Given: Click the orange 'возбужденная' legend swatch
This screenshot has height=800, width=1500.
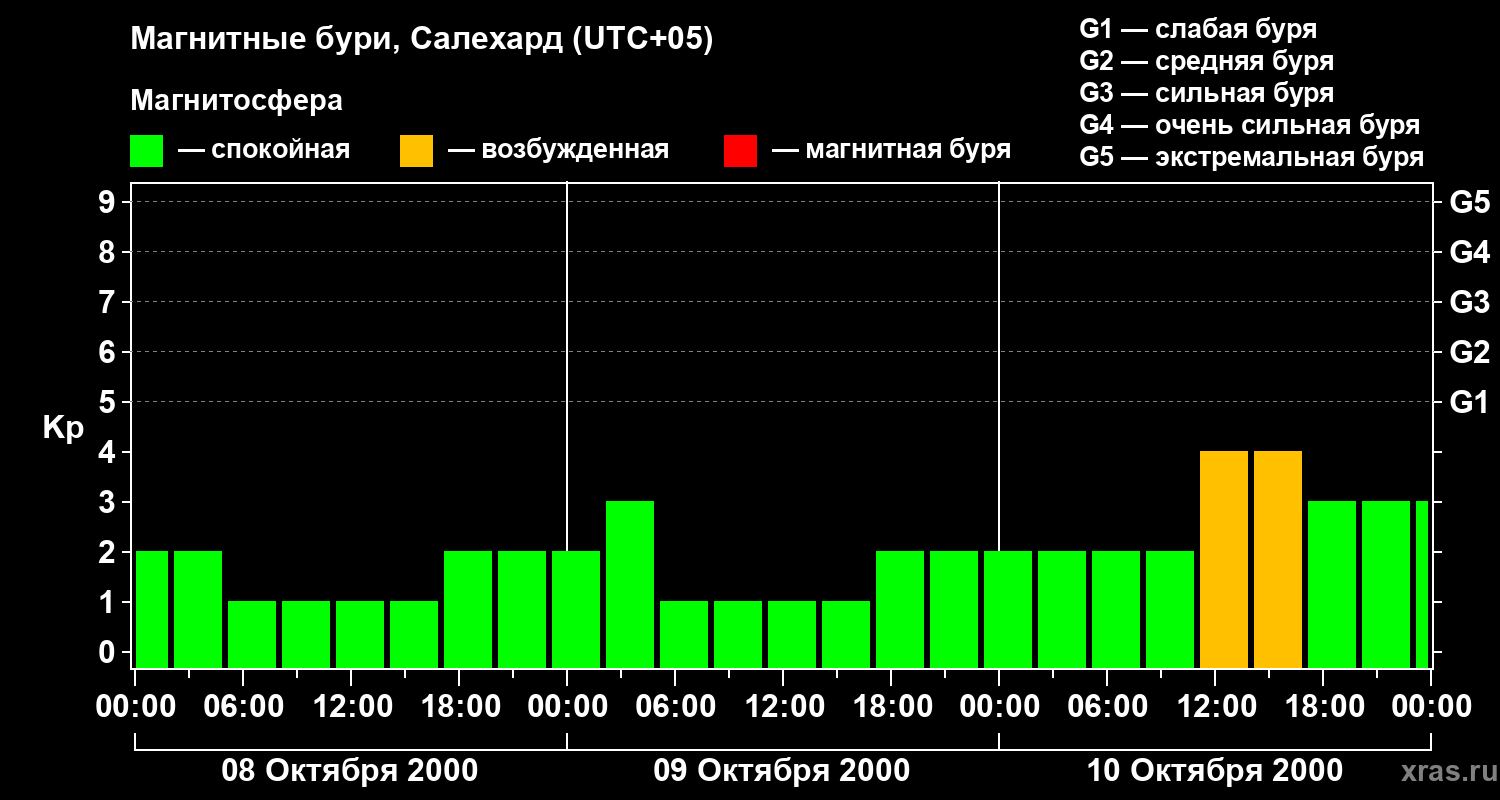Looking at the screenshot, I should [x=416, y=151].
